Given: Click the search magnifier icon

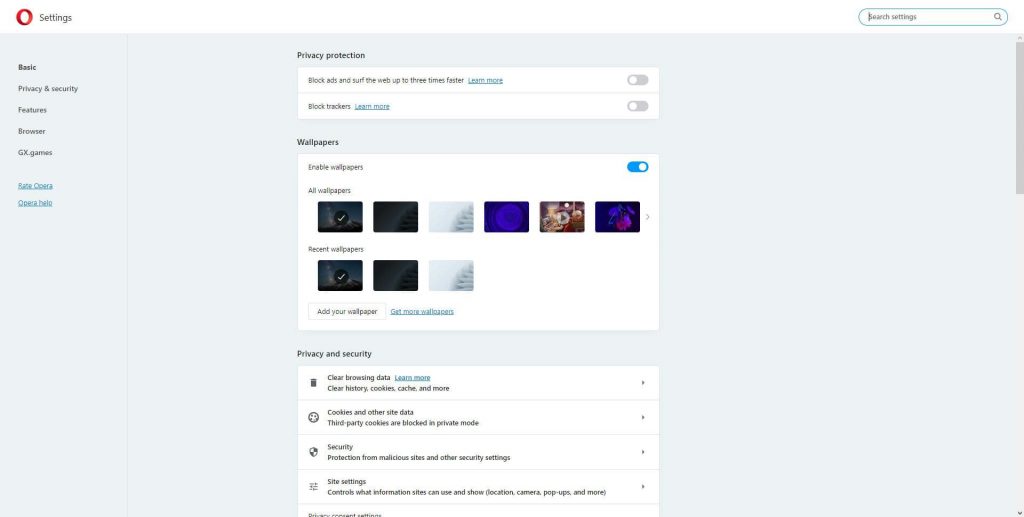Looking at the screenshot, I should [x=997, y=17].
